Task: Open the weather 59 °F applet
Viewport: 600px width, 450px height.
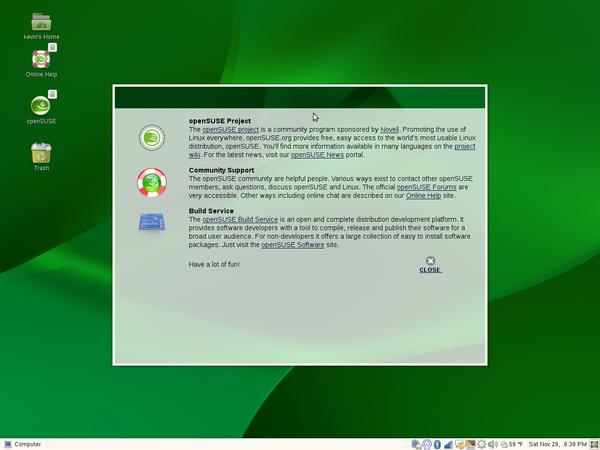Action: [x=512, y=444]
